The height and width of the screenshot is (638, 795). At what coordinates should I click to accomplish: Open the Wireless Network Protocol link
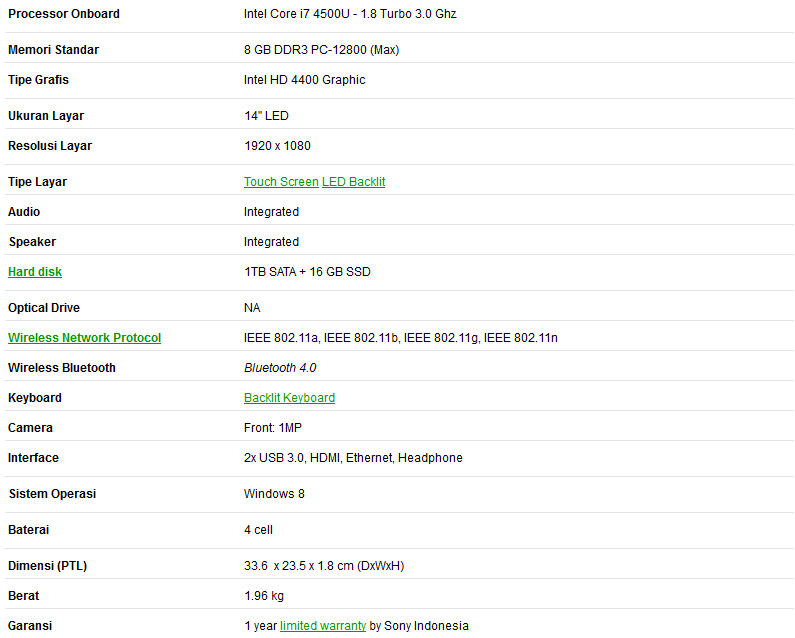(x=85, y=338)
